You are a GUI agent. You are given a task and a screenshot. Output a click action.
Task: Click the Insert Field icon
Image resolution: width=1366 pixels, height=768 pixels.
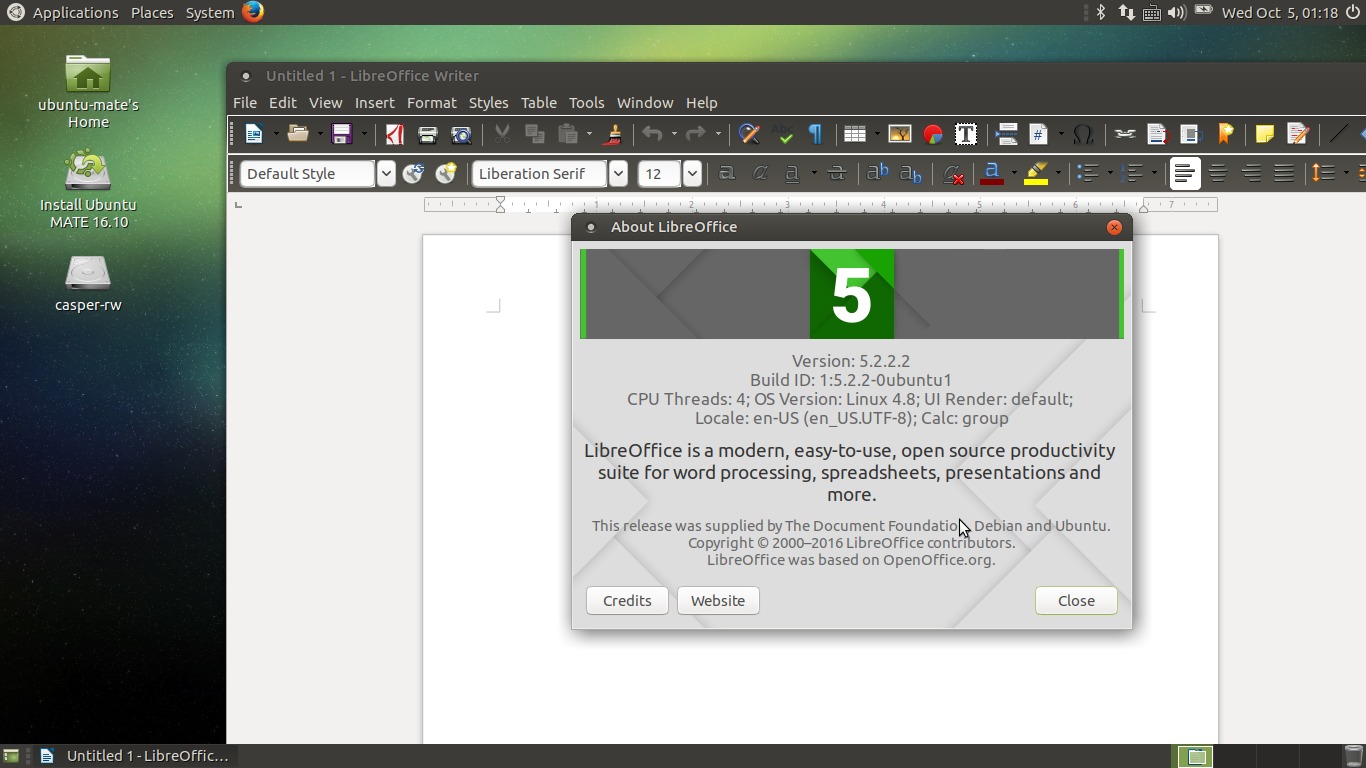pyautogui.click(x=1040, y=134)
